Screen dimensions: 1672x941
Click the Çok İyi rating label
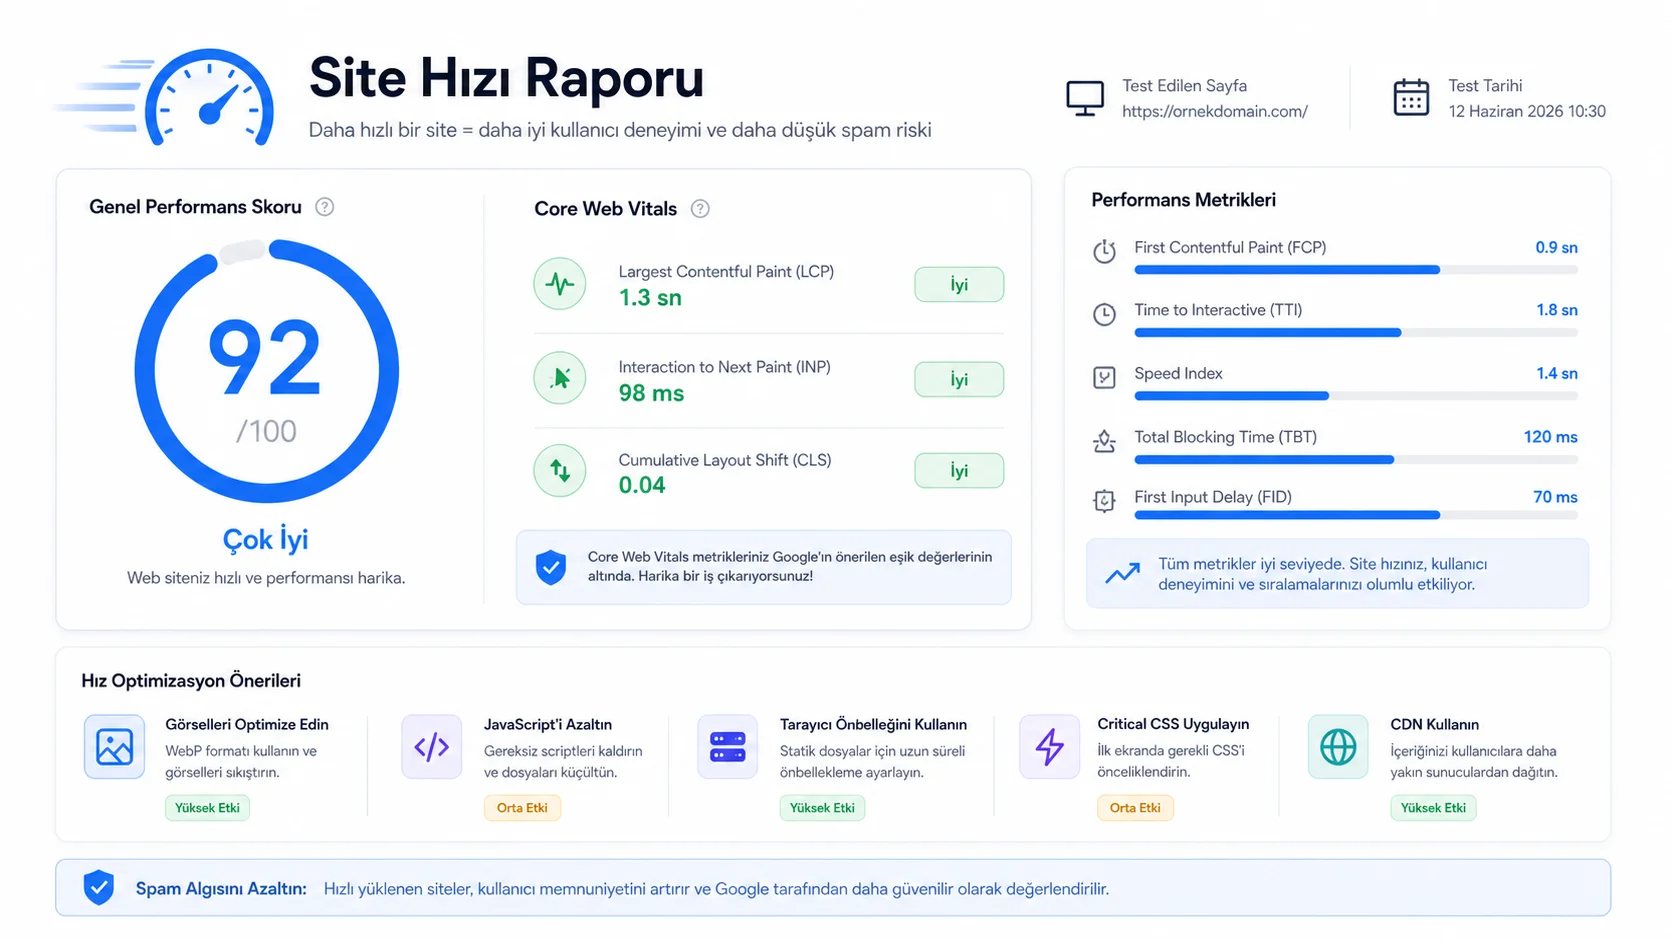(x=265, y=539)
